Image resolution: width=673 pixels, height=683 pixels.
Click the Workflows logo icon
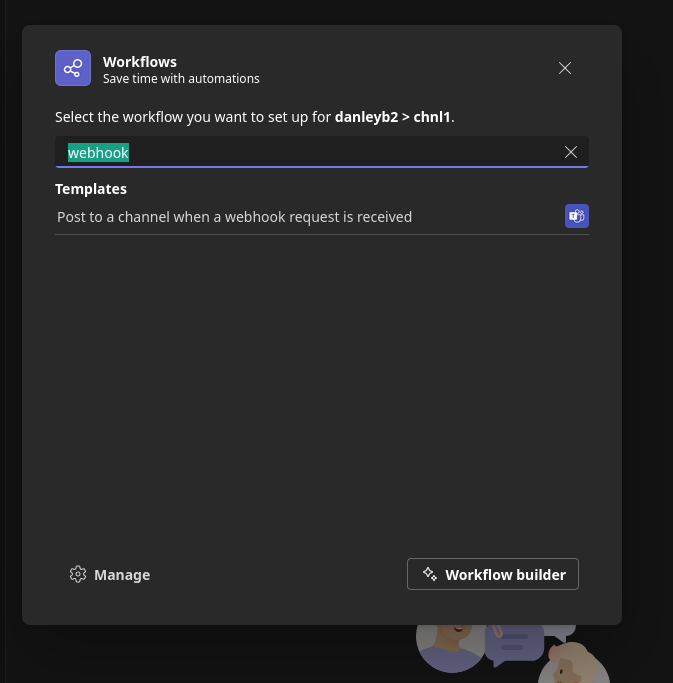pos(73,68)
